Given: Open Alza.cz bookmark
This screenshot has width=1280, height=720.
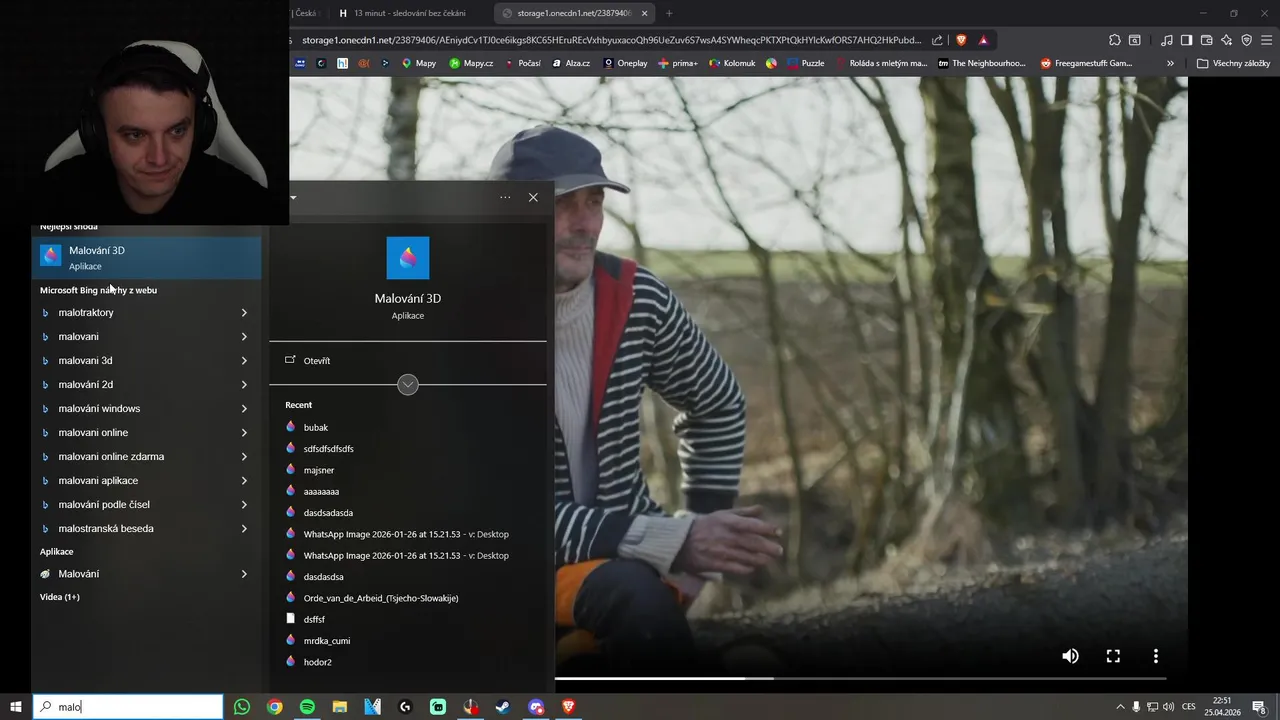Looking at the screenshot, I should click(x=571, y=63).
